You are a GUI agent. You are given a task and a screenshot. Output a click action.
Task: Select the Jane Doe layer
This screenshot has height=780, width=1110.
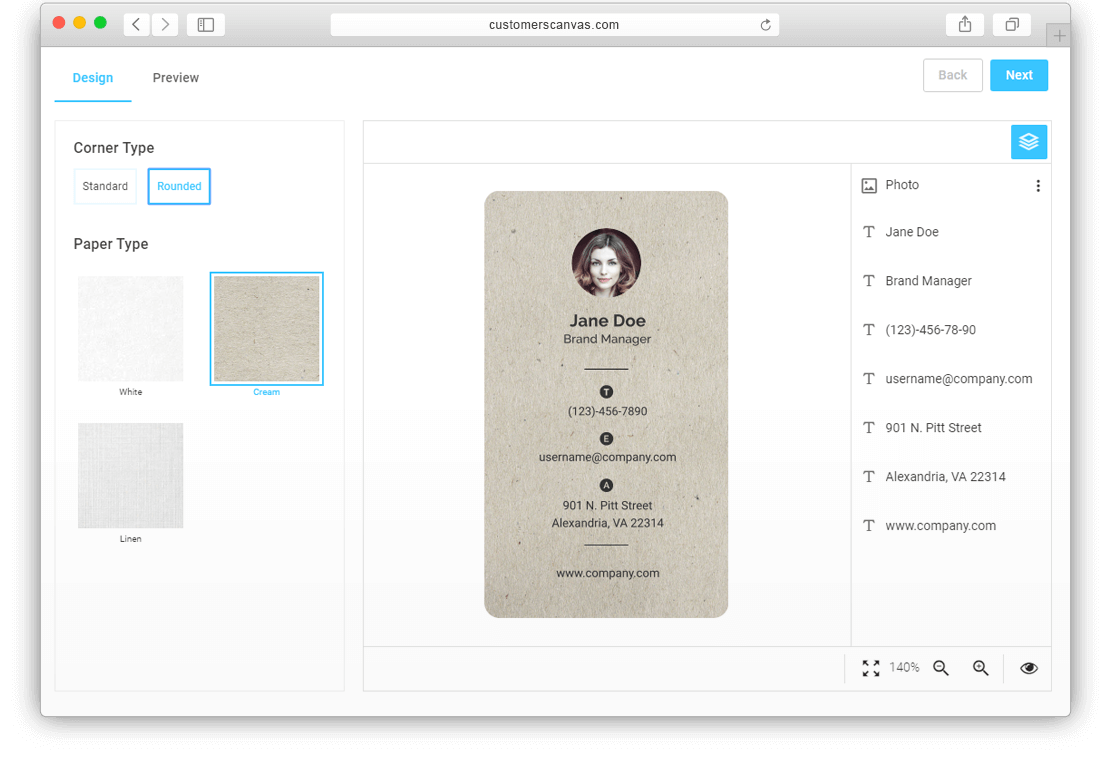951,231
